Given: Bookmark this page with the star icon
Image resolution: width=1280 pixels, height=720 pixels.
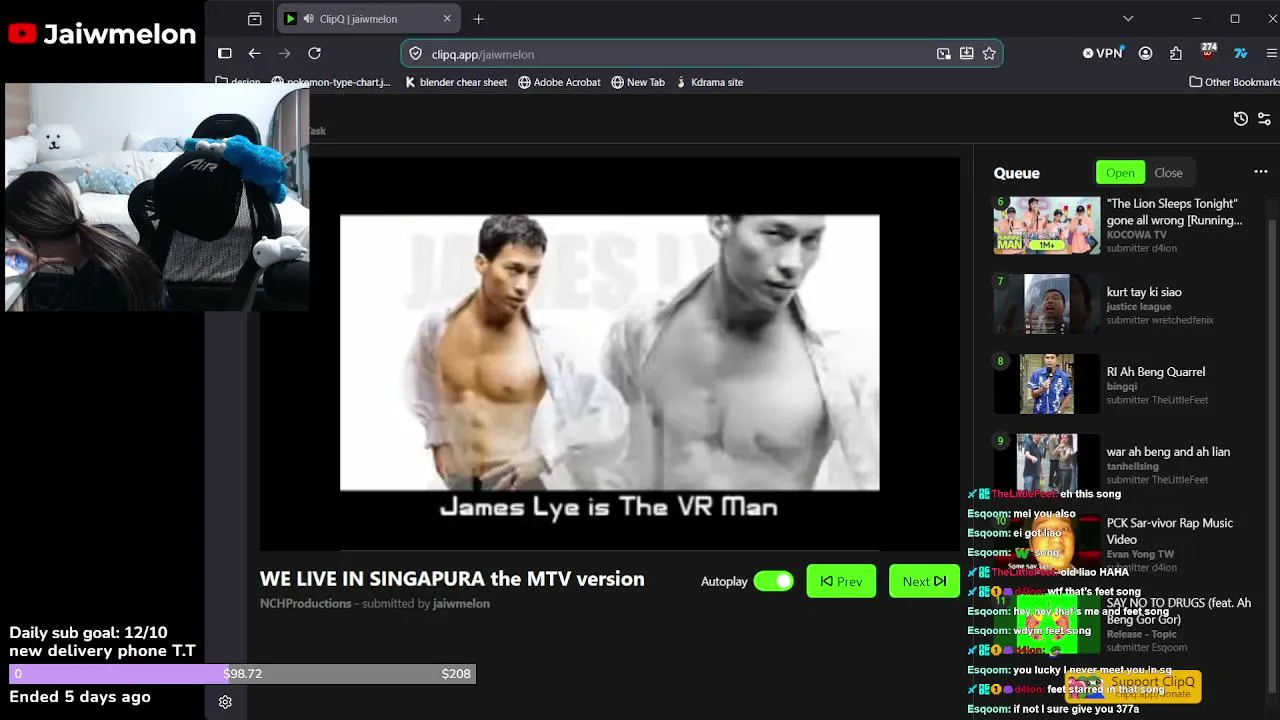Looking at the screenshot, I should [989, 54].
